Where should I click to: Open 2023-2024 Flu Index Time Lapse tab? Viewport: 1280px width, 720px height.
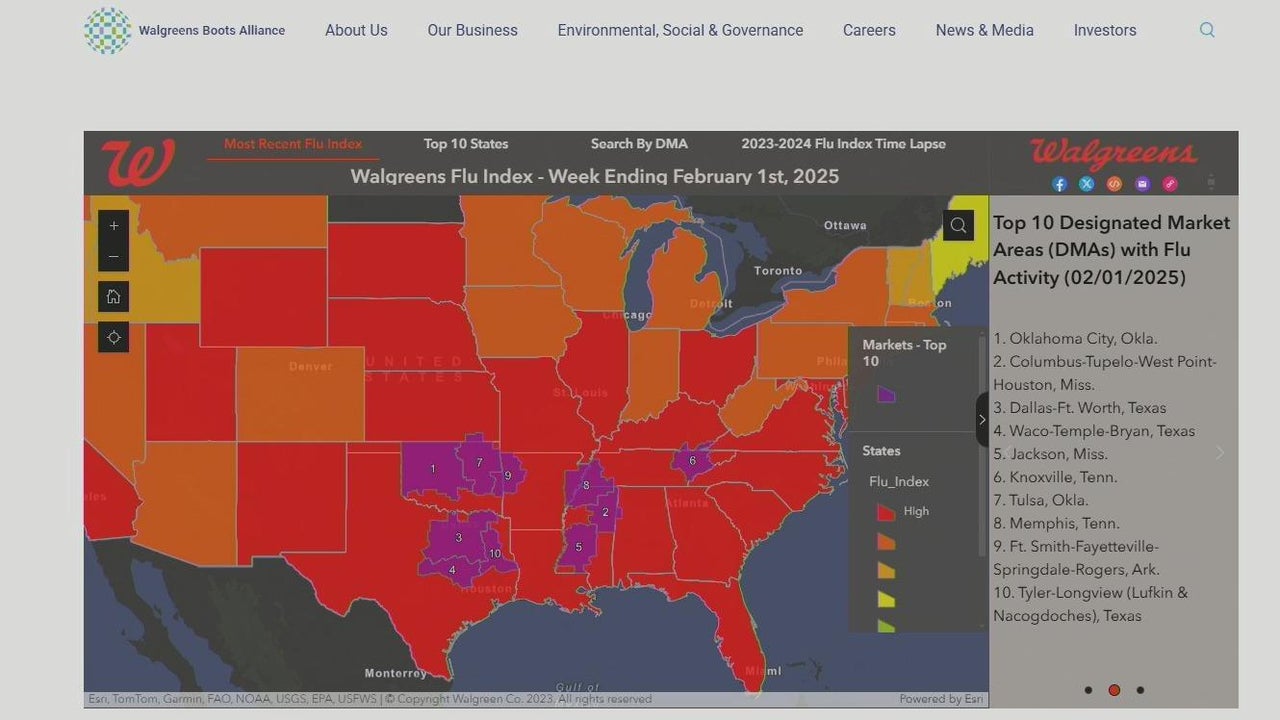coord(843,144)
